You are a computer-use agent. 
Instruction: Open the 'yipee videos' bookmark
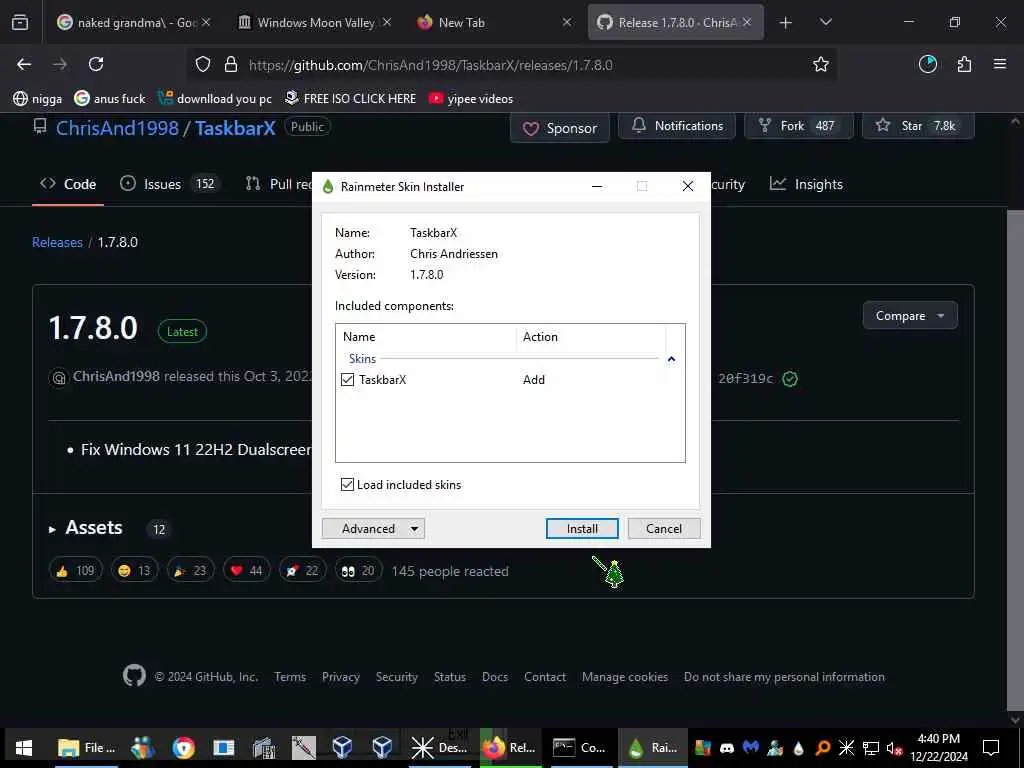tap(471, 99)
